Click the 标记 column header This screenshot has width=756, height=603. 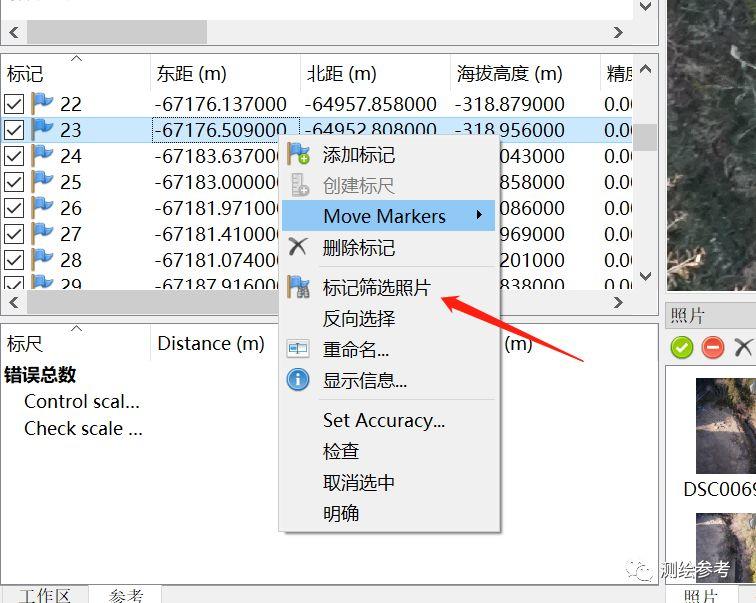pos(76,74)
